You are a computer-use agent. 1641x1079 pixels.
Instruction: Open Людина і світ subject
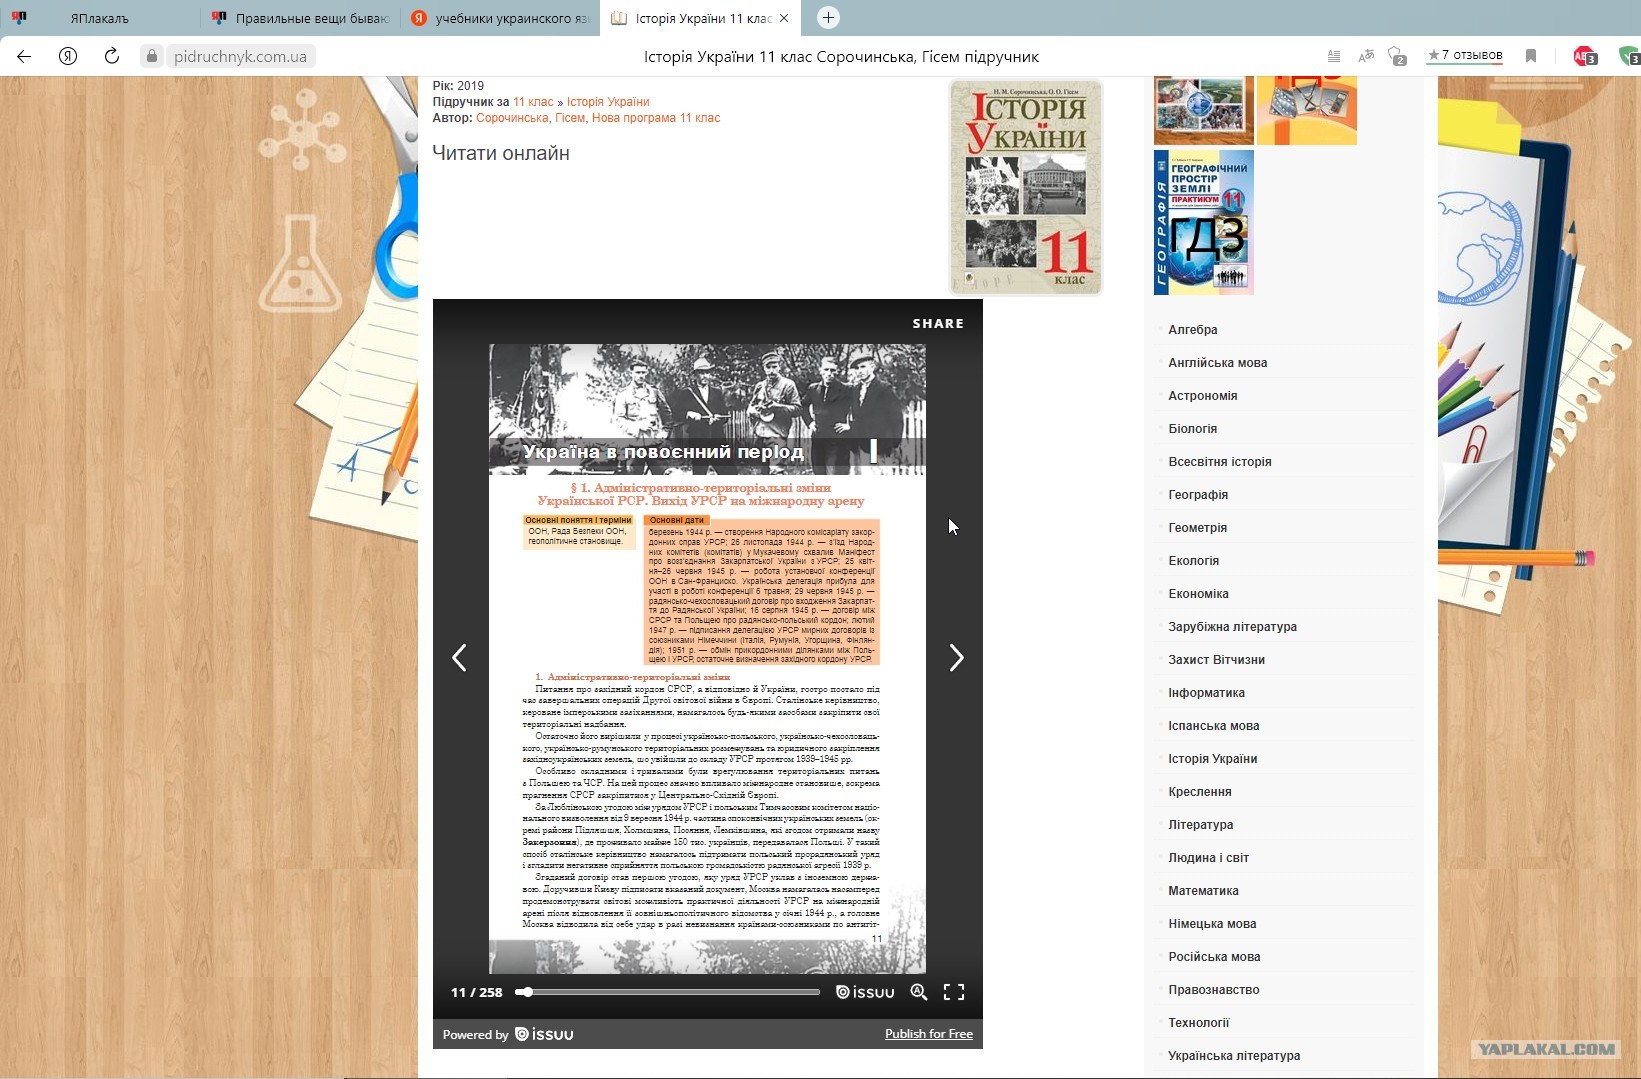coord(1208,858)
